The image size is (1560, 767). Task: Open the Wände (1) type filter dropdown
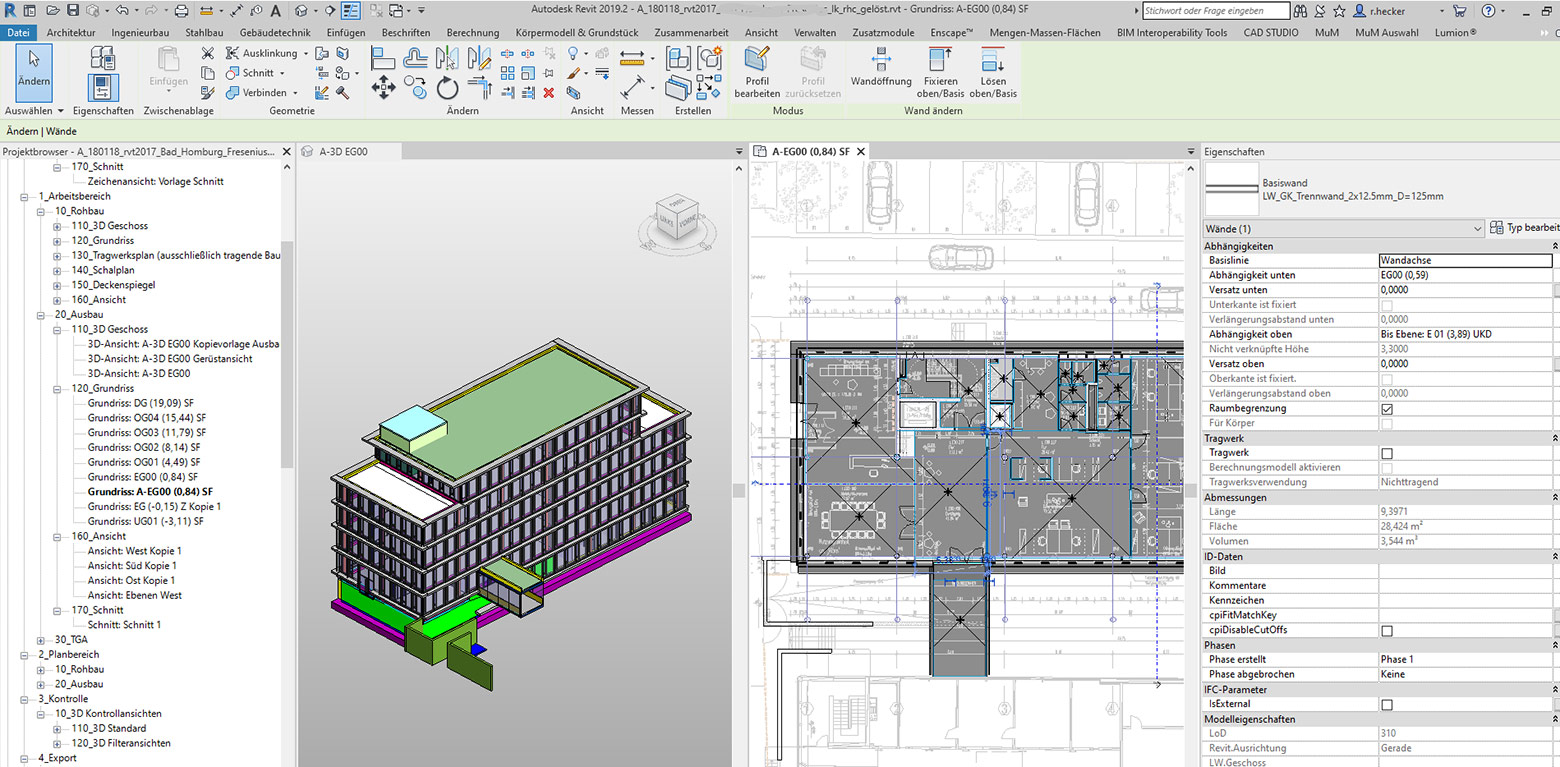tap(1344, 229)
